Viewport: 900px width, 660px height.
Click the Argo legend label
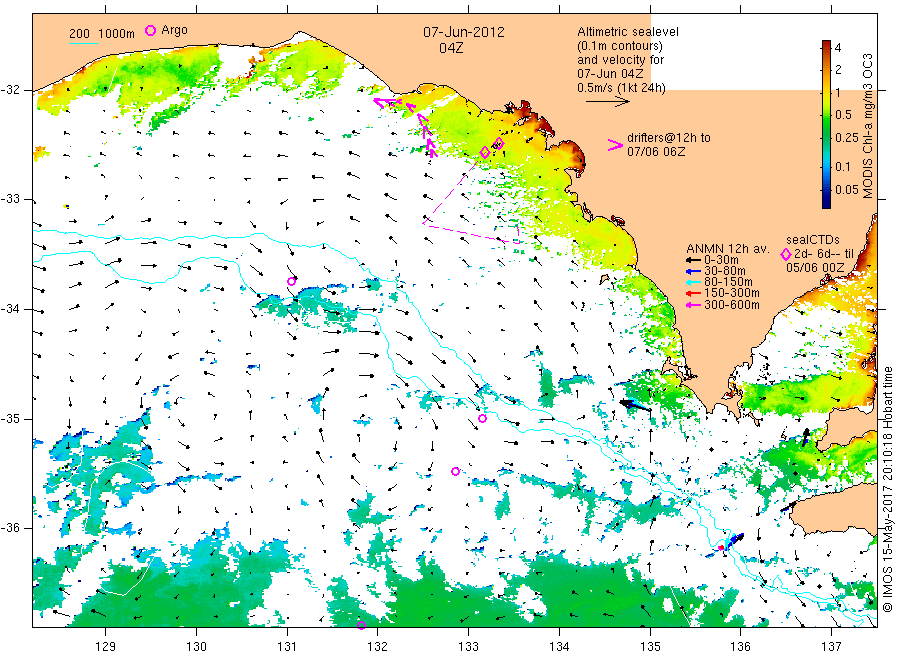(x=174, y=30)
